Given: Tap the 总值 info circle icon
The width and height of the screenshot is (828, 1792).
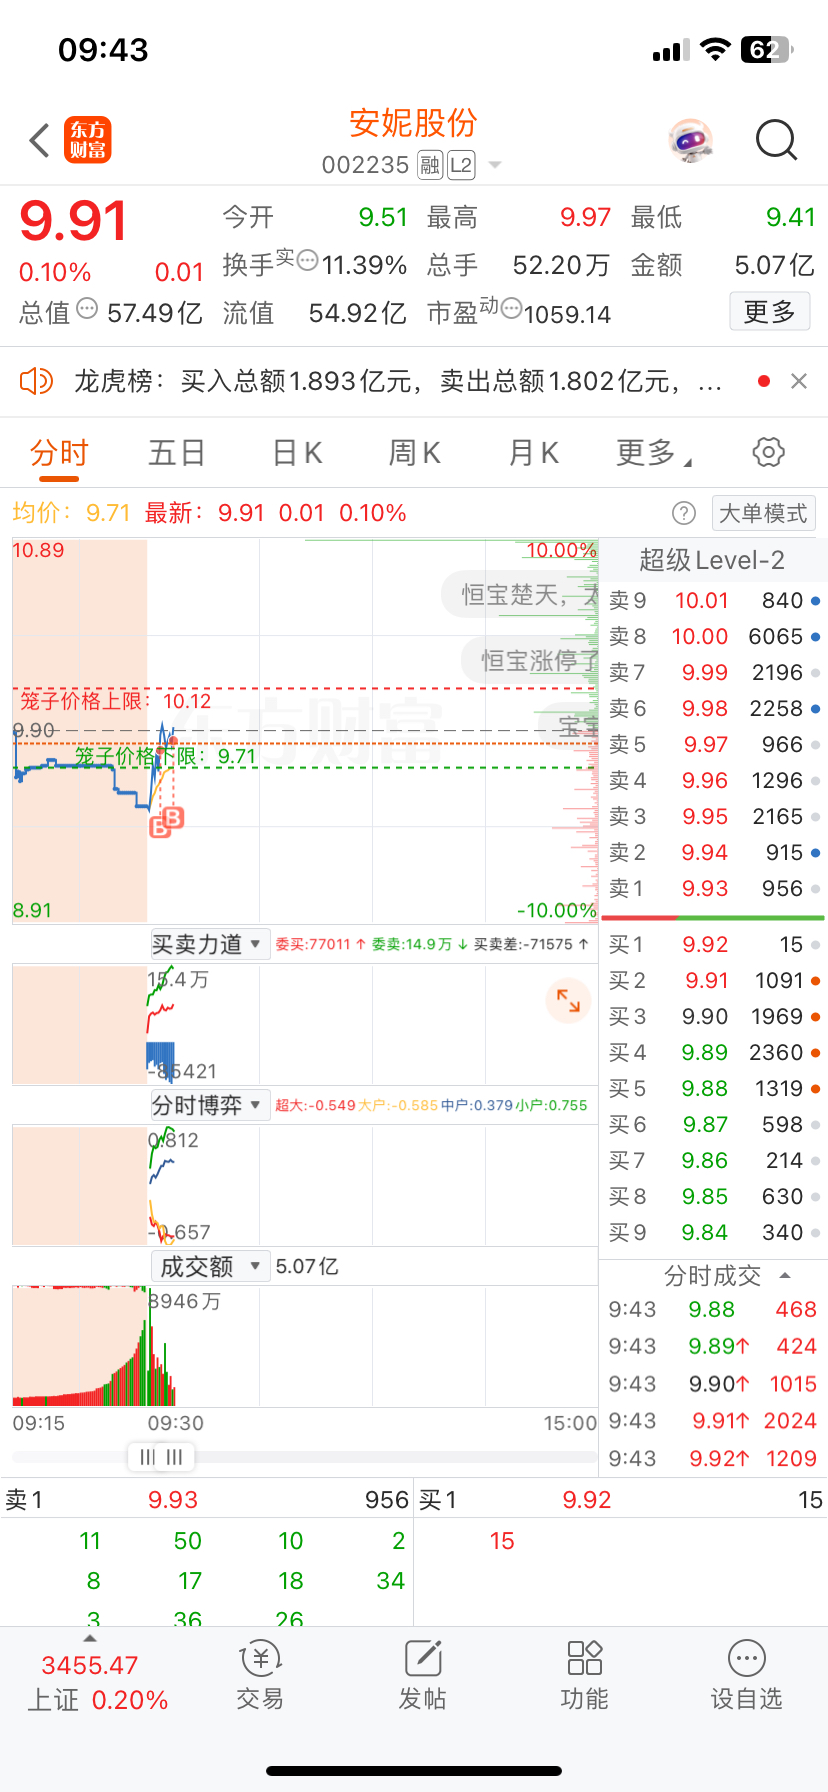Looking at the screenshot, I should coord(87,308).
